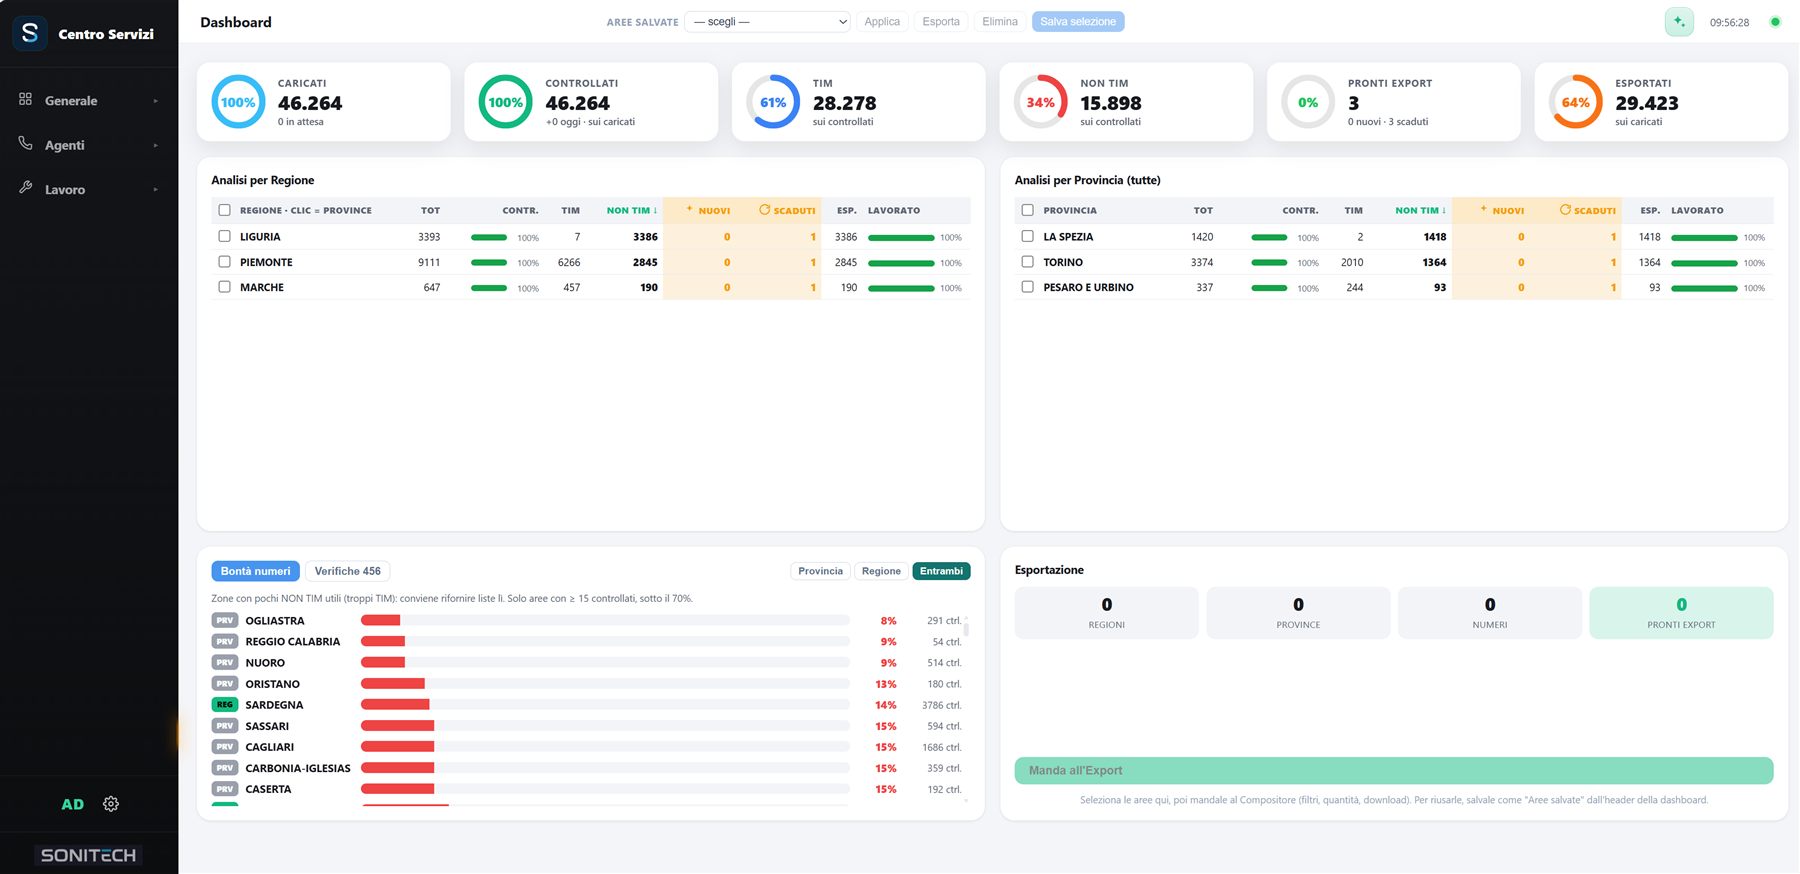Viewport: 1800px width, 874px height.
Task: Click the Elimina button
Action: tap(1000, 22)
